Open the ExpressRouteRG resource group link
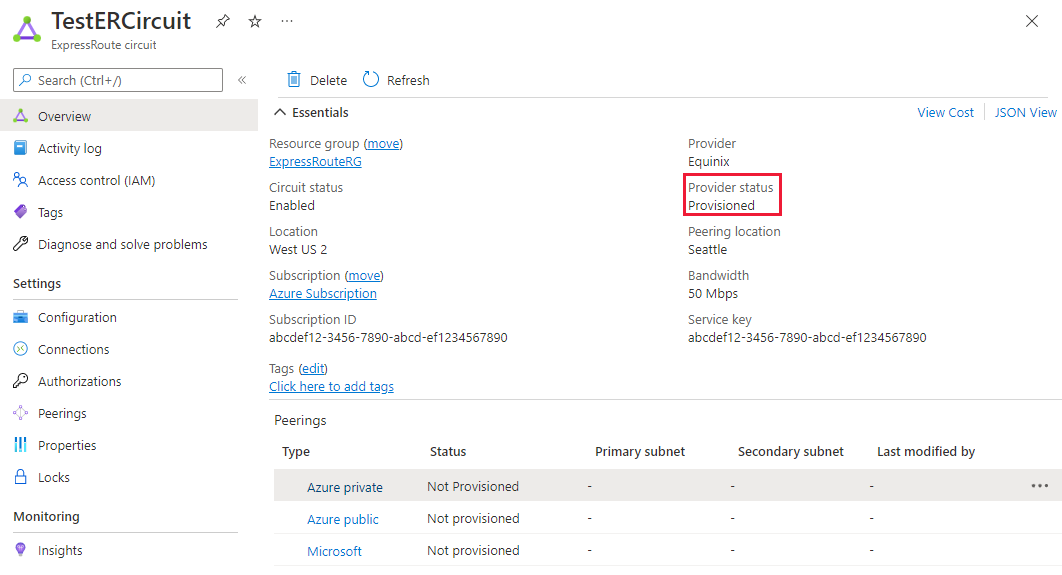The image size is (1062, 575). [315, 161]
